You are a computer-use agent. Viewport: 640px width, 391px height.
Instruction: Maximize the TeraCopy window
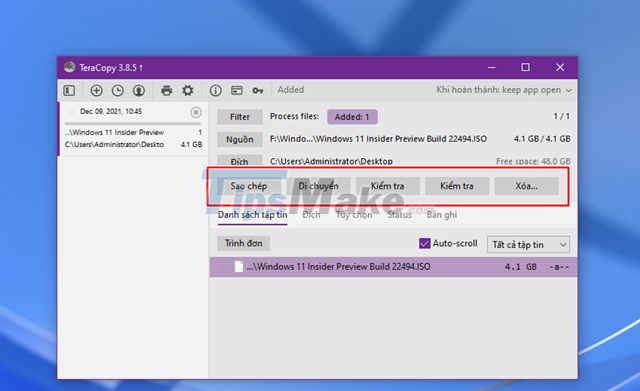[525, 67]
